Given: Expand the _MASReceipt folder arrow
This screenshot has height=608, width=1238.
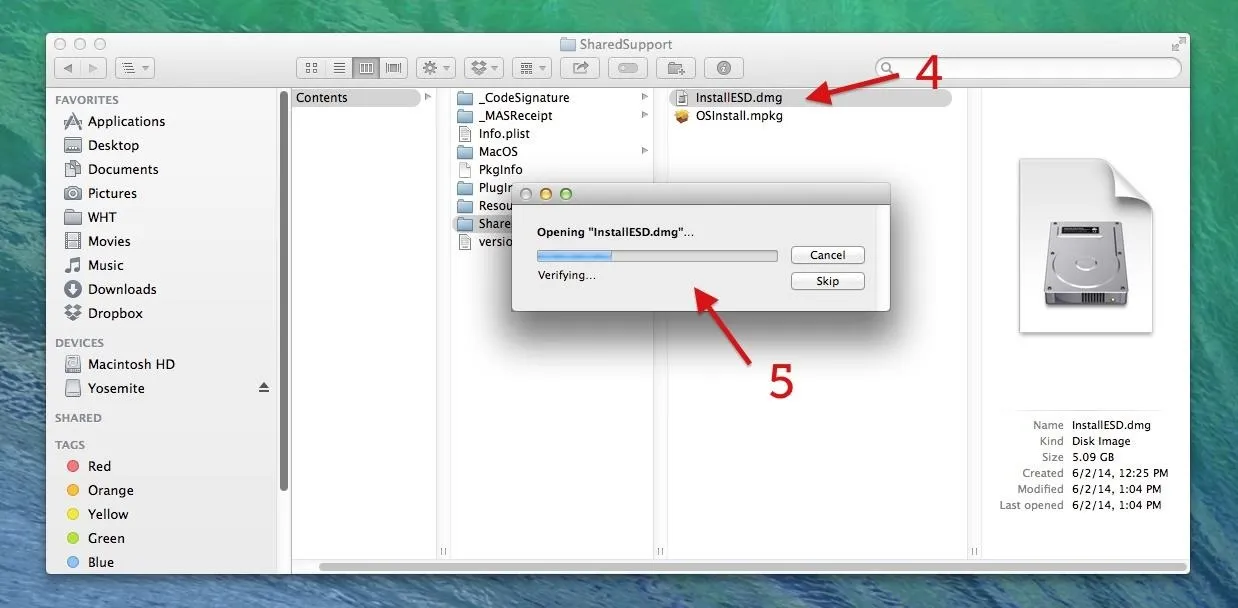Looking at the screenshot, I should pos(645,115).
